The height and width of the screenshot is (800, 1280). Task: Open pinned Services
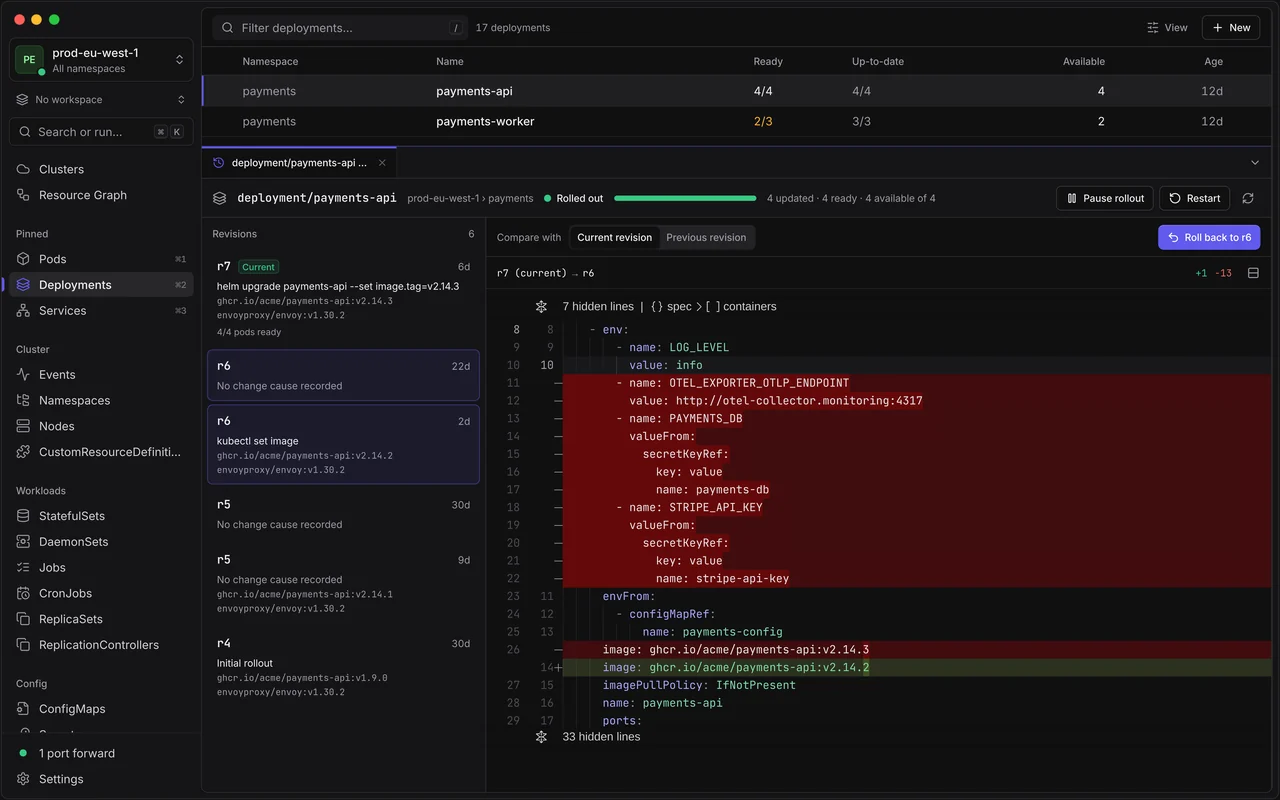101,311
